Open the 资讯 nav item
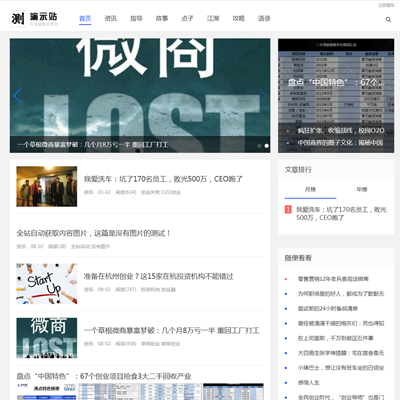The width and height of the screenshot is (400, 400). (111, 18)
